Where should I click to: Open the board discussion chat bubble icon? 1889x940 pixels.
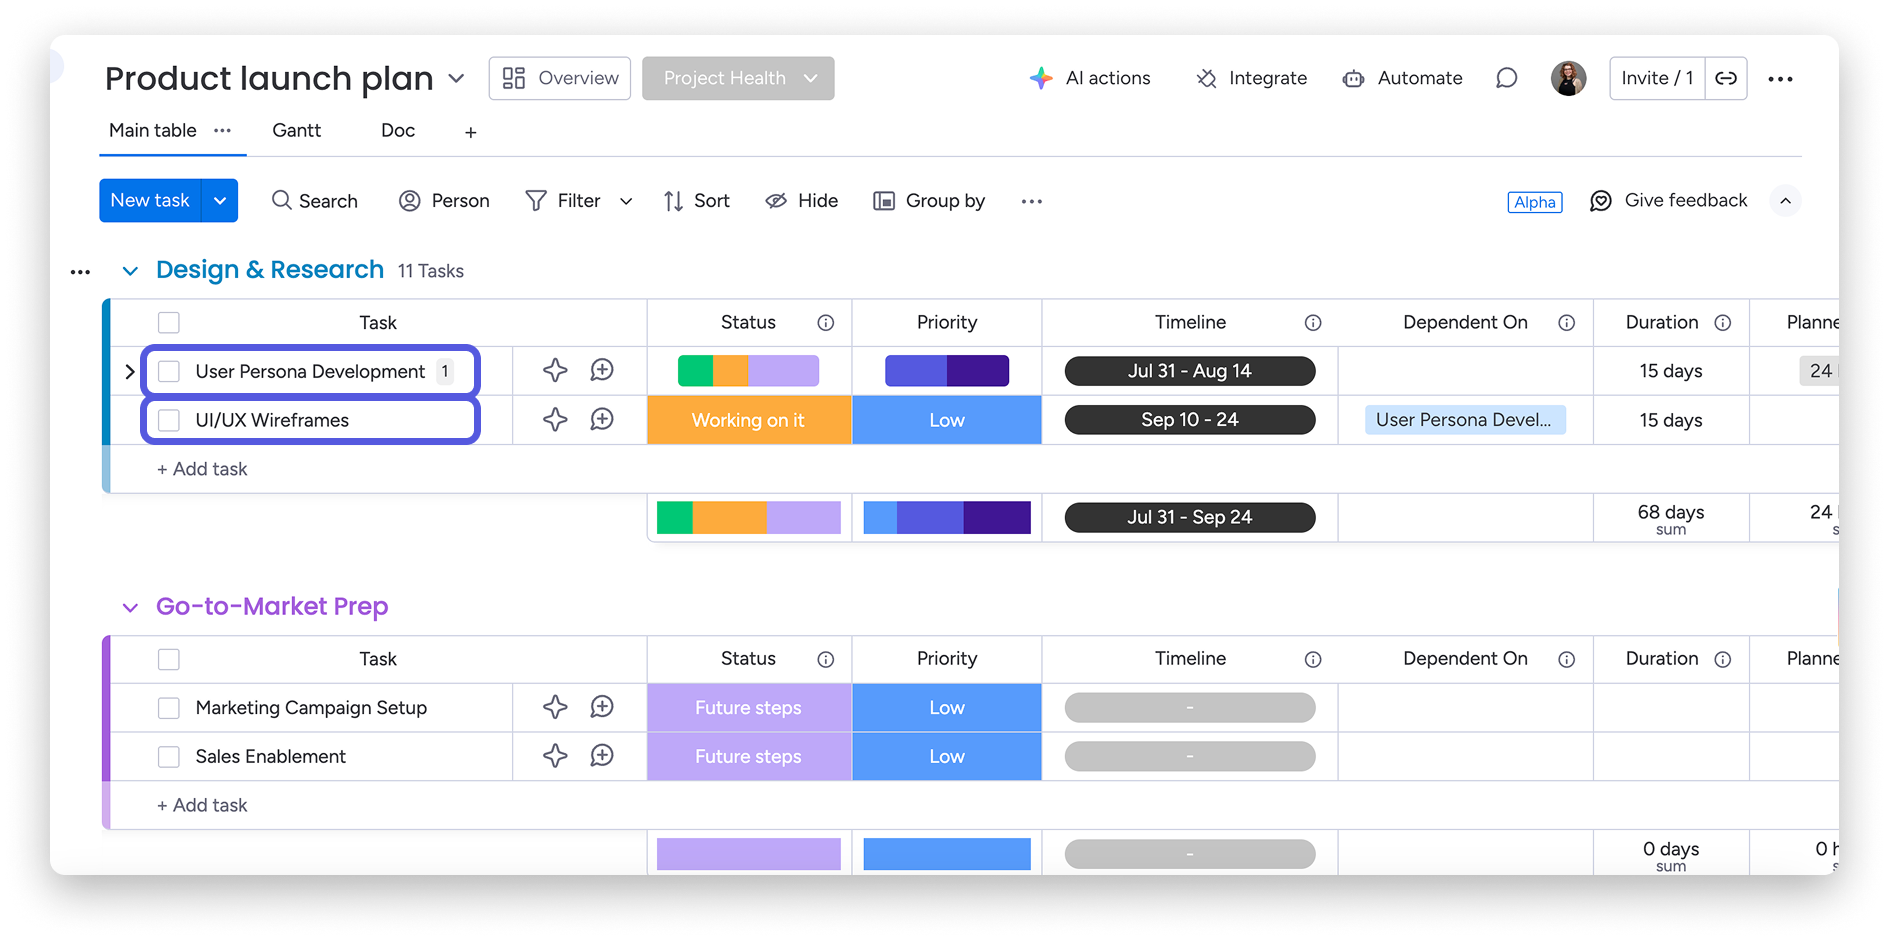pyautogui.click(x=1506, y=78)
